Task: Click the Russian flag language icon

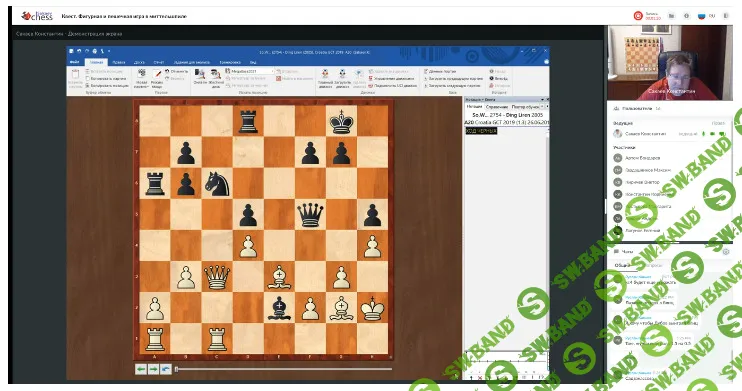Action: point(702,16)
